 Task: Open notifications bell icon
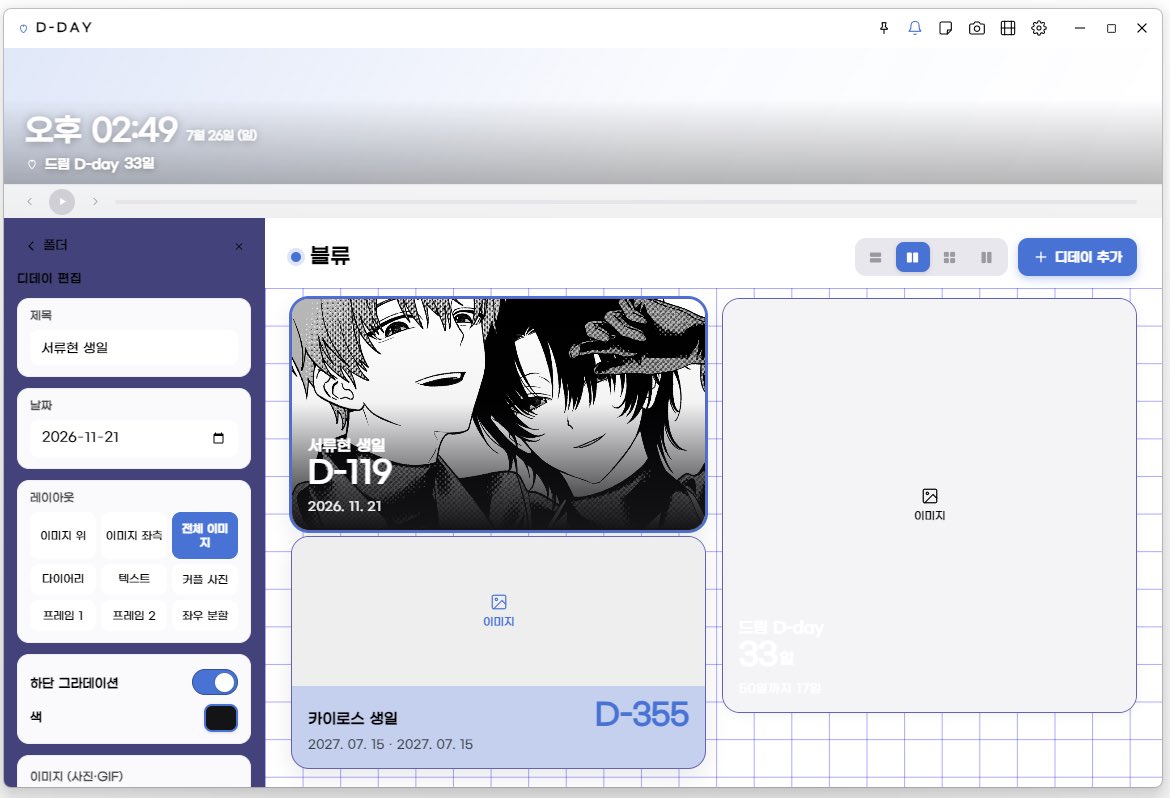point(915,28)
